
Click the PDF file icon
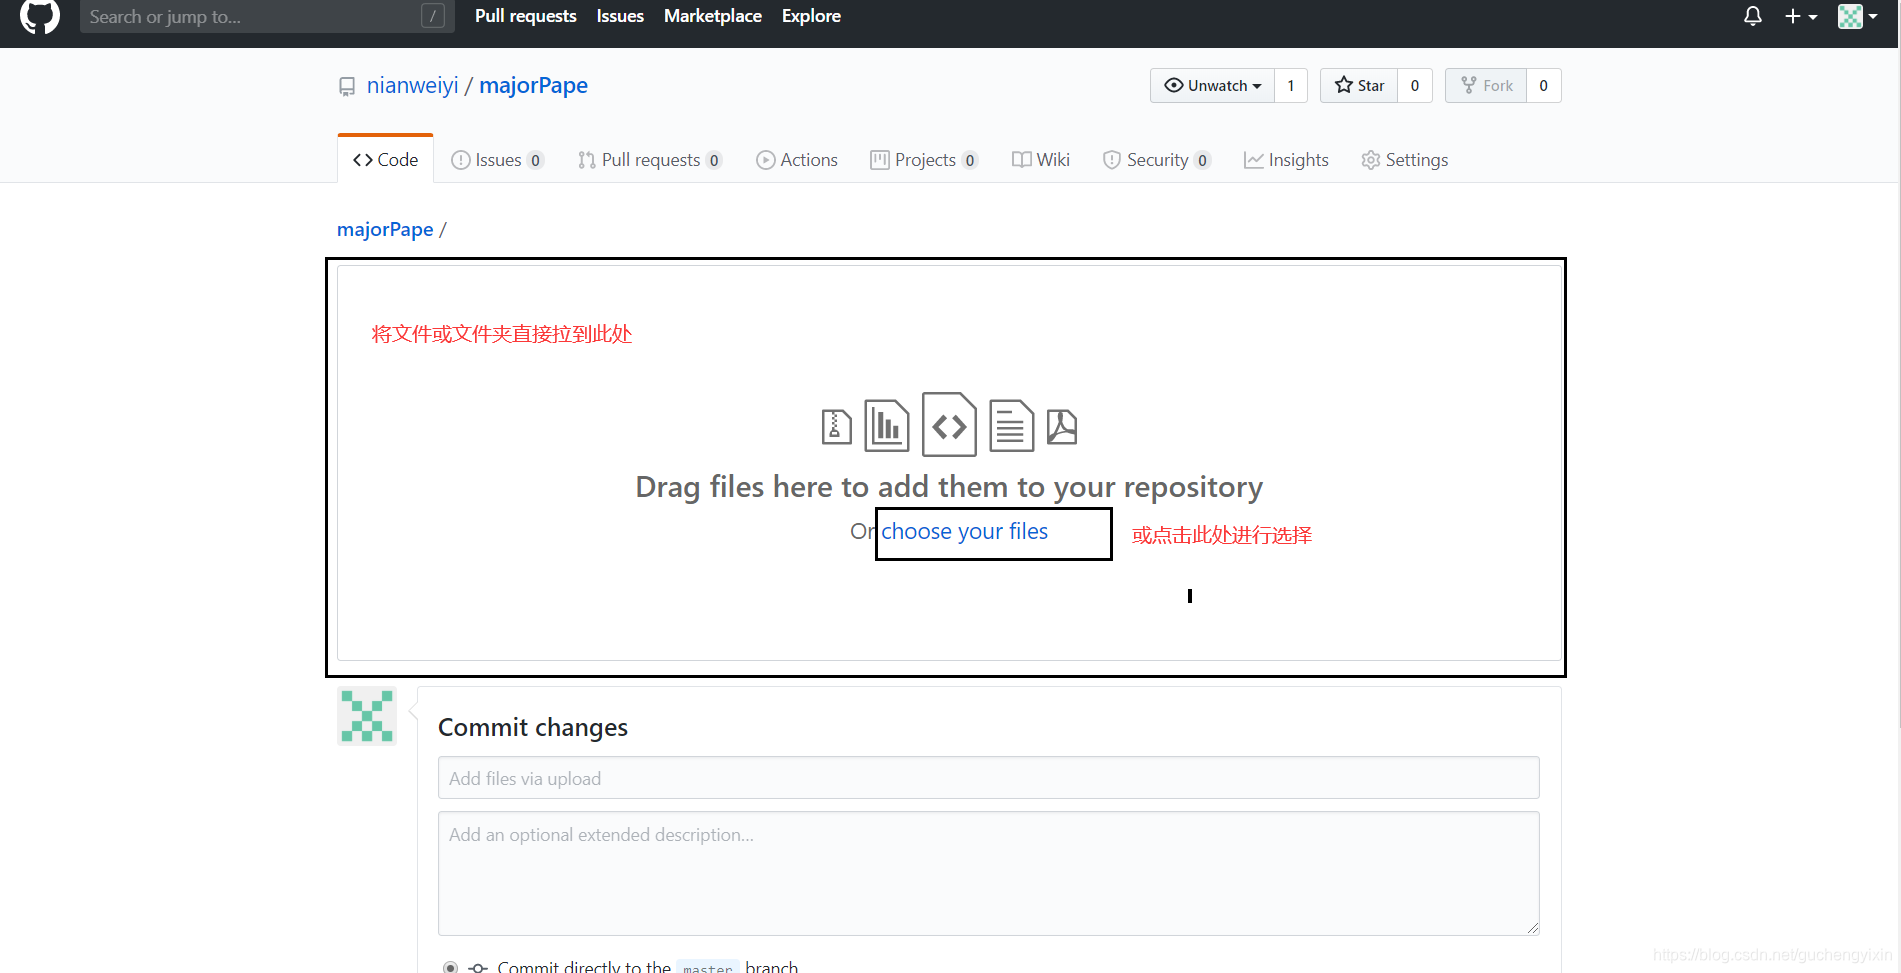1062,427
